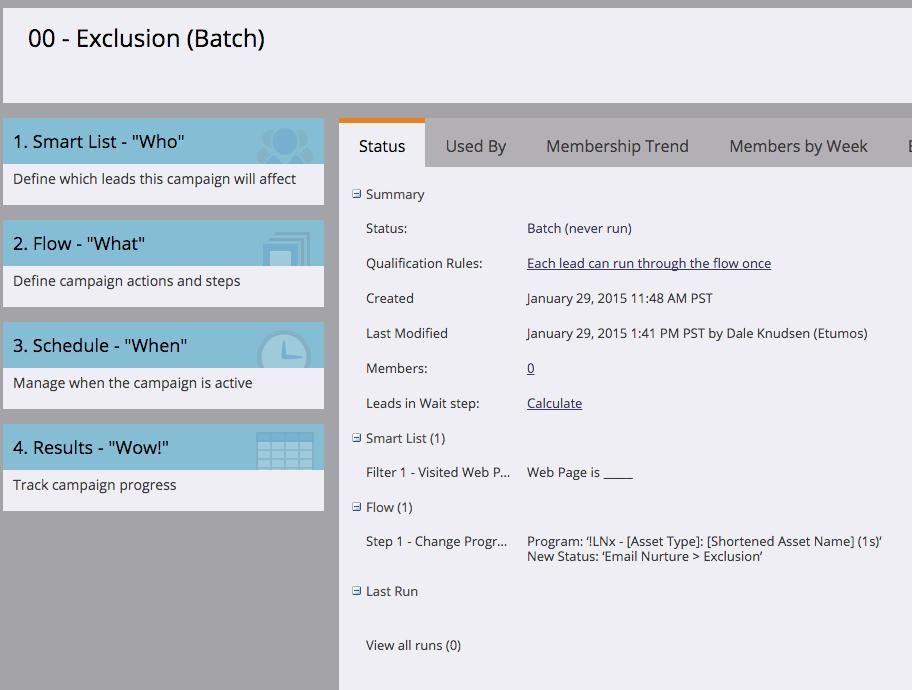Viewport: 912px width, 690px height.
Task: Click the table grid icon on Results tile
Action: [x=285, y=451]
